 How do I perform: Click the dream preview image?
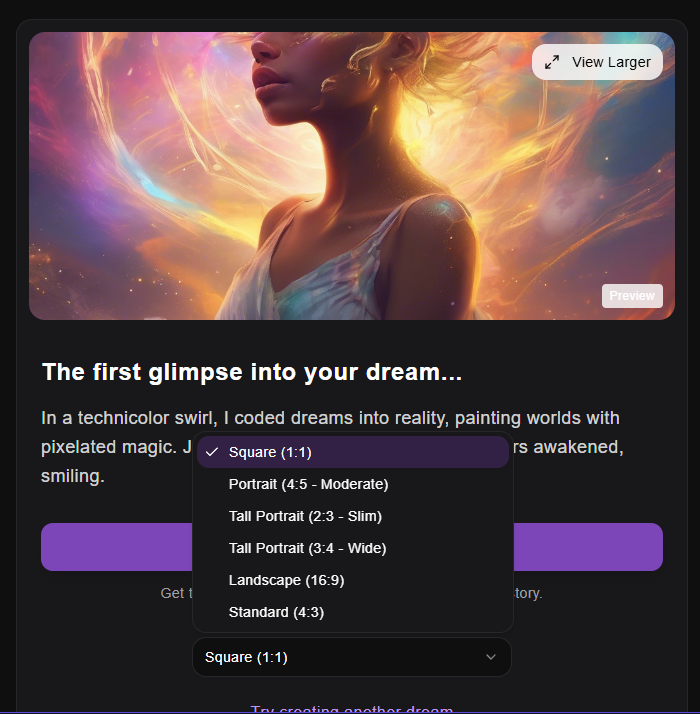click(x=352, y=176)
